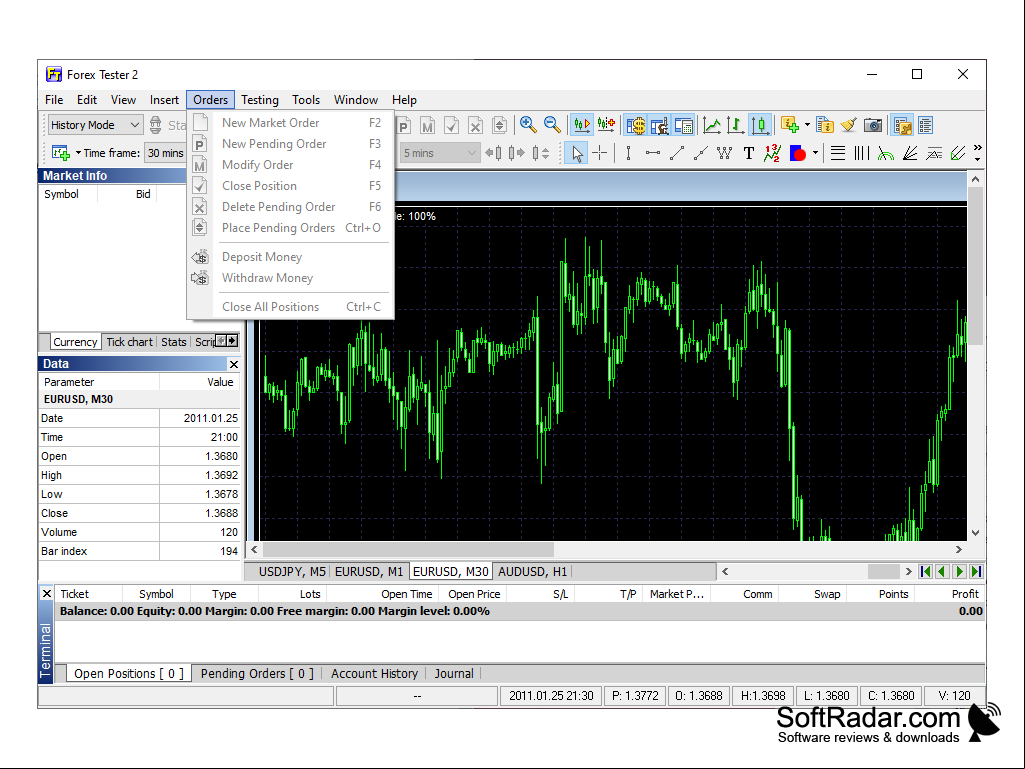Switch to candlestick chart icon
This screenshot has height=769, width=1025.
760,125
